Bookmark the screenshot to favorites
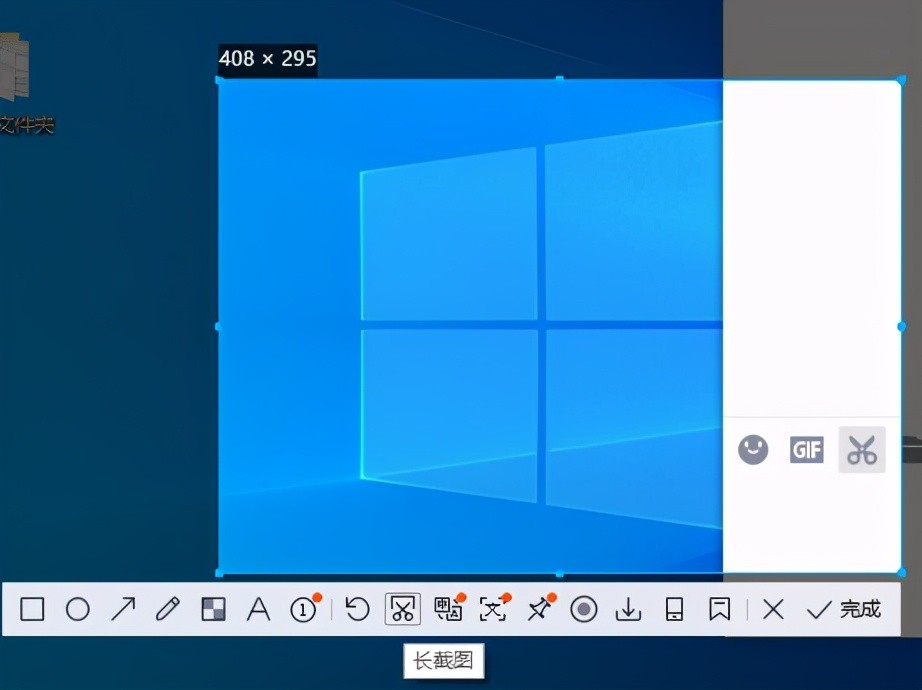Viewport: 922px width, 690px height. click(719, 609)
